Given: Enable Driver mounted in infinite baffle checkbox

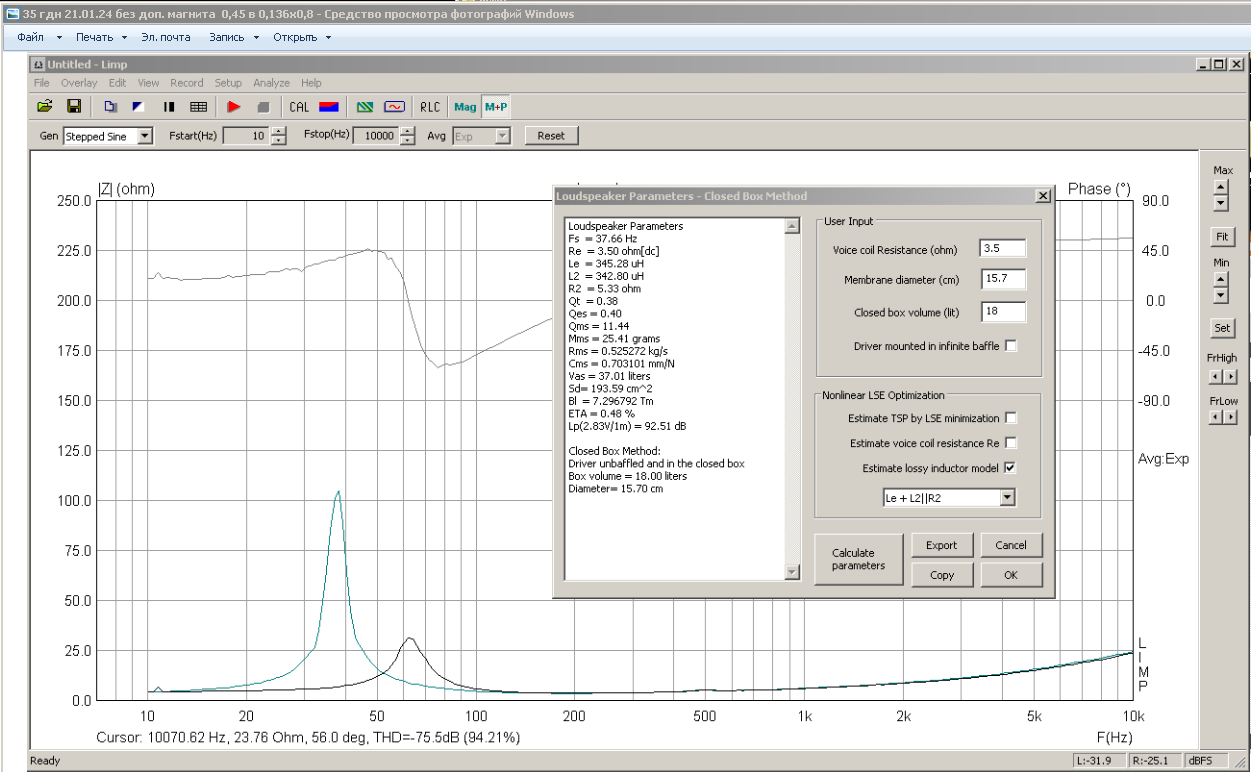Looking at the screenshot, I should pos(1011,346).
